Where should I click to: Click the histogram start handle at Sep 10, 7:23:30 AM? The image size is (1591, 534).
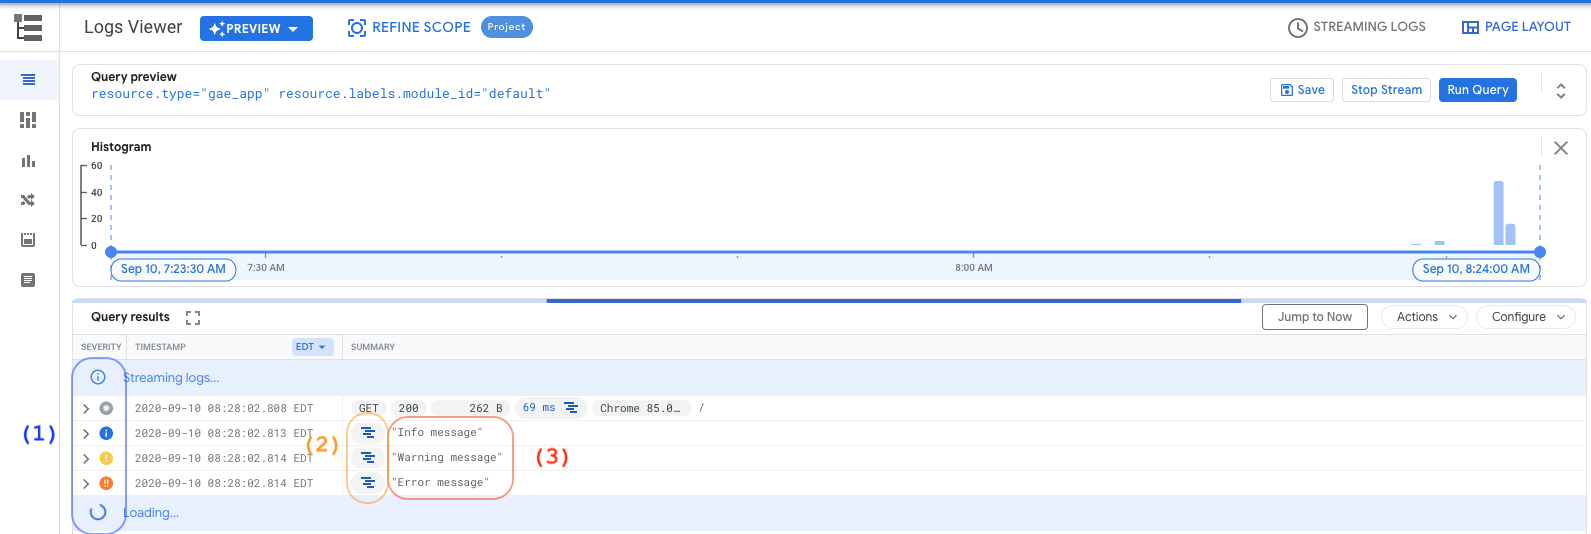tap(111, 252)
